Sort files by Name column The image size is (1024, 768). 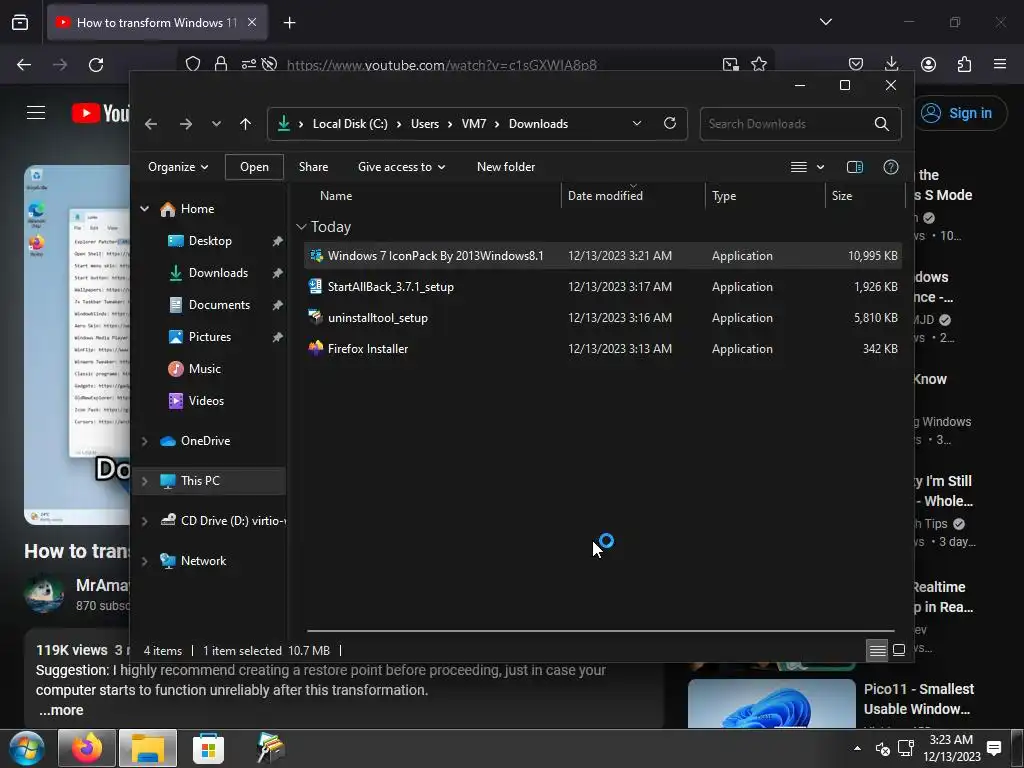tap(336, 196)
